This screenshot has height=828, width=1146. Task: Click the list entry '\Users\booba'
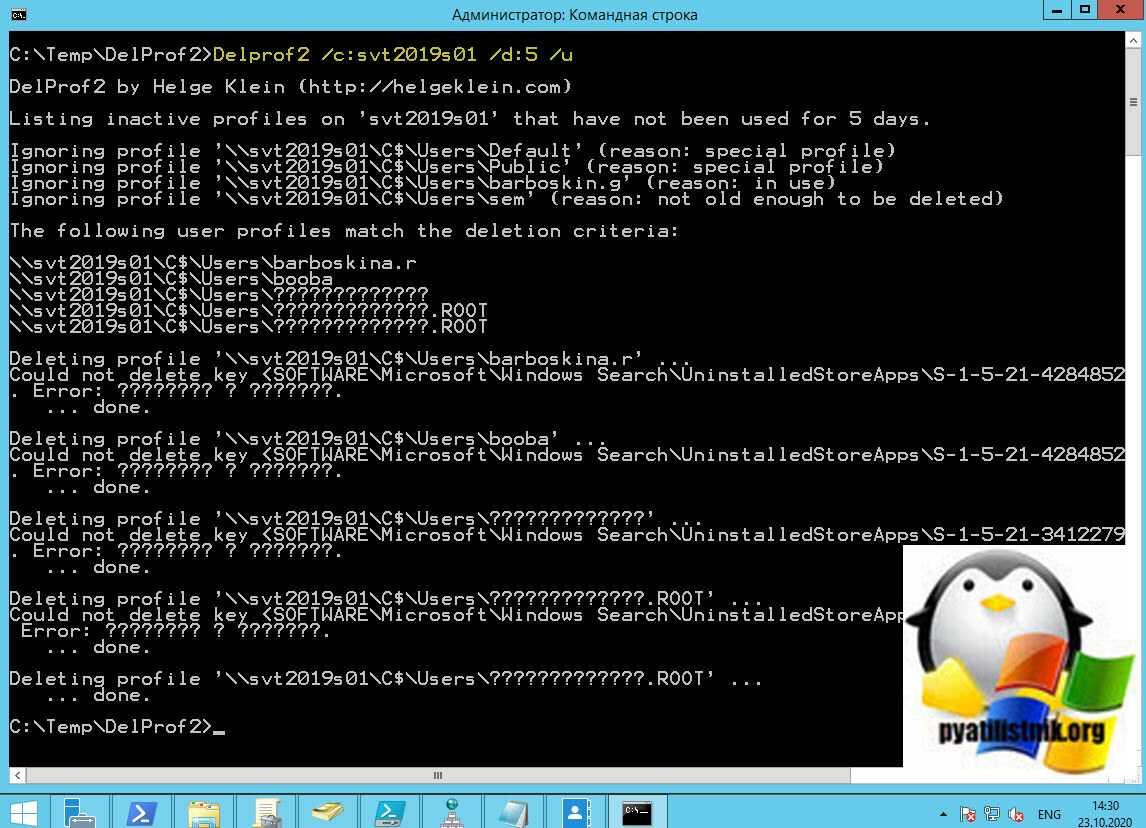point(171,279)
